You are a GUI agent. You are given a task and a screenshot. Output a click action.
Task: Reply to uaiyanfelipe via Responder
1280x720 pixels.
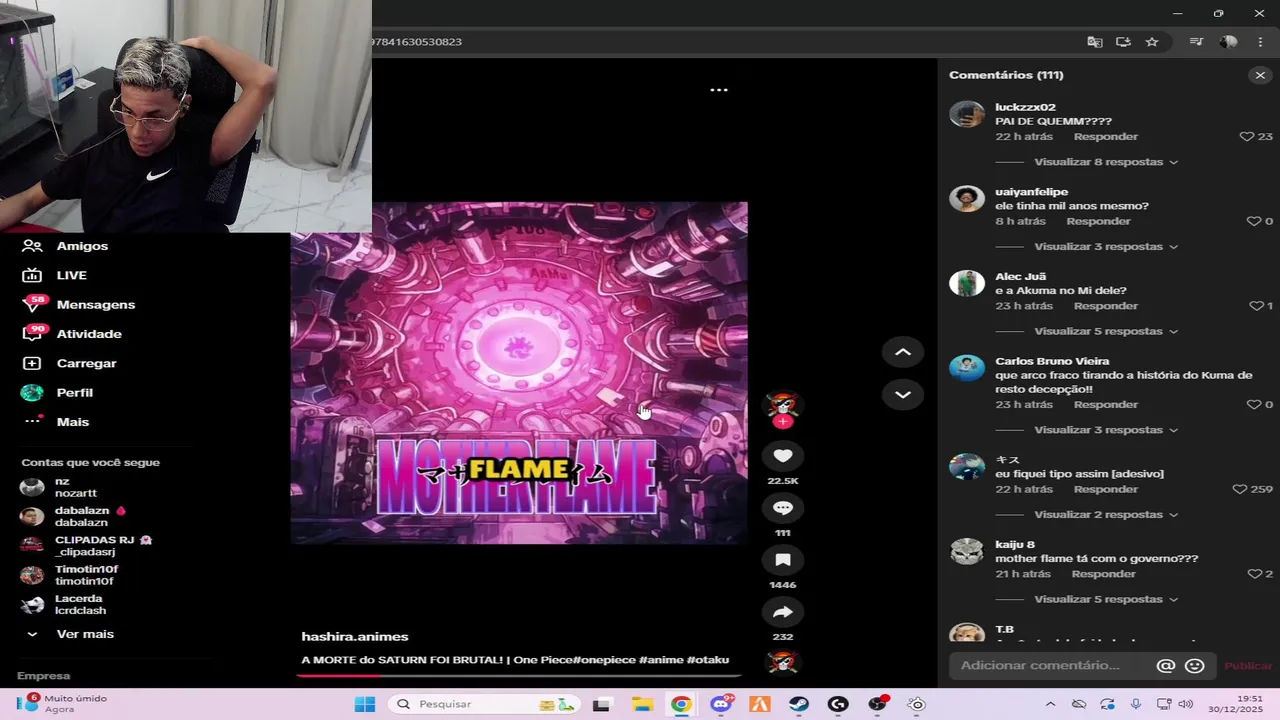click(1099, 221)
